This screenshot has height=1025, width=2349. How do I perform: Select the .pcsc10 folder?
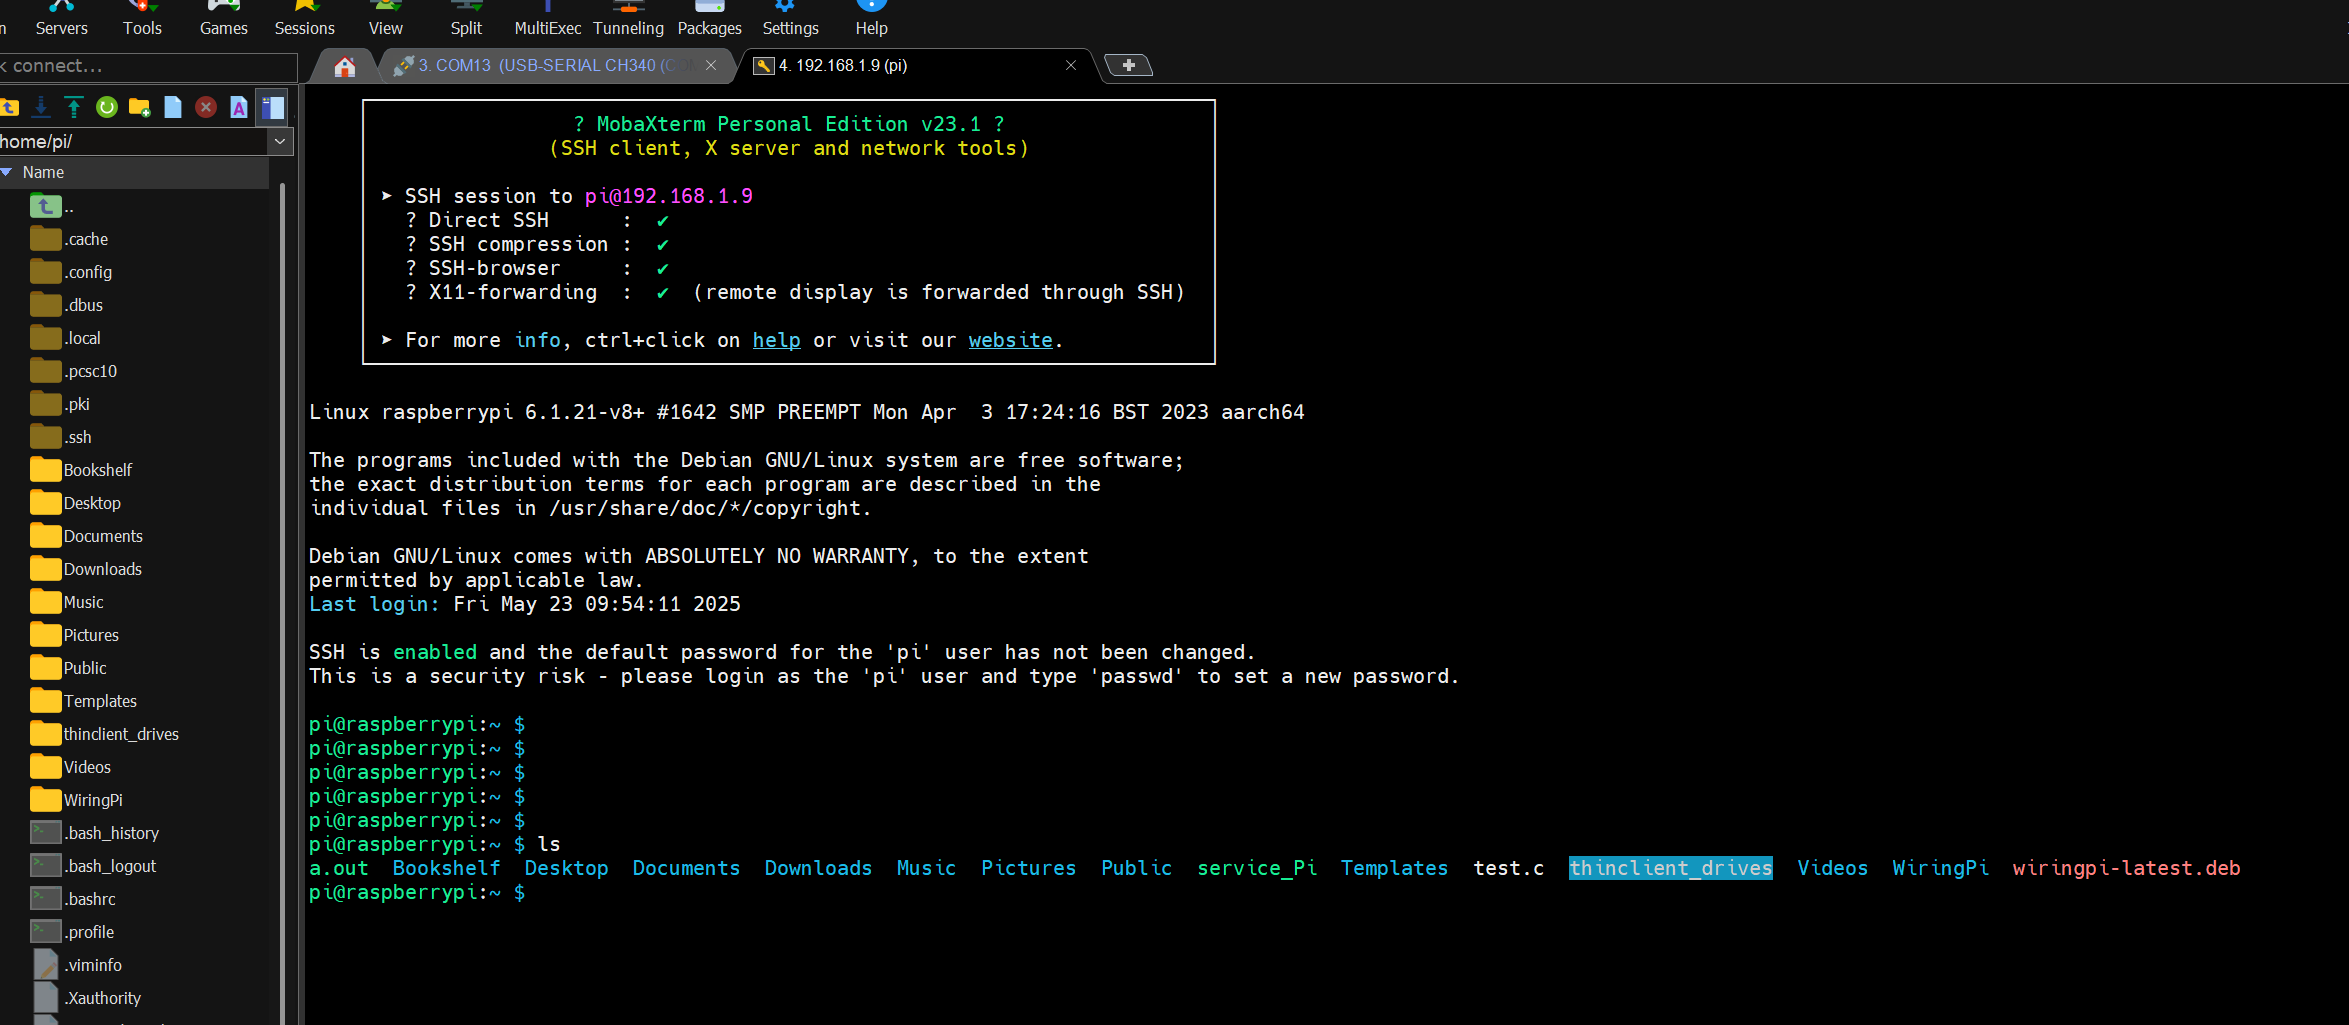pos(74,371)
